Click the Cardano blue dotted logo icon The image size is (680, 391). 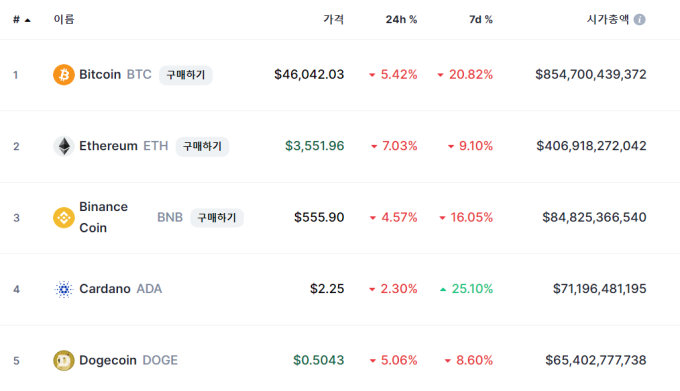(x=64, y=289)
